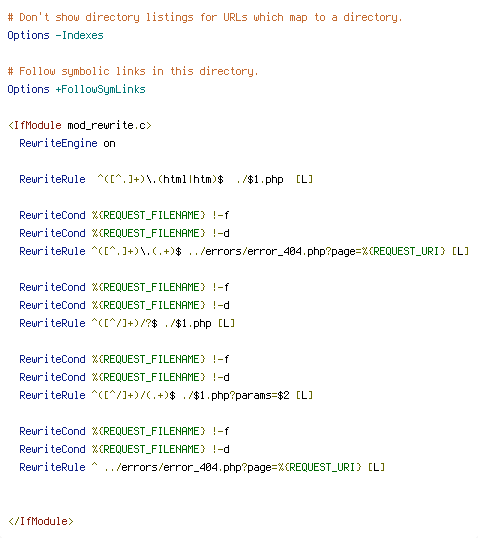Click the +FollowSymLinks option text
478x538 pixels.
coord(101,89)
